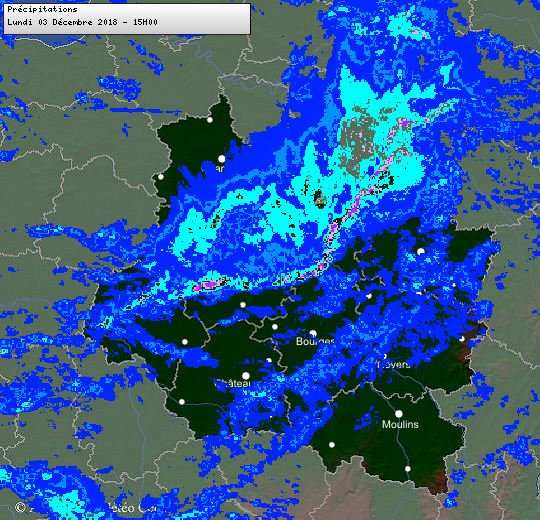Select the southwestern dot below Château on river
The height and width of the screenshot is (520, 540).
tap(182, 402)
